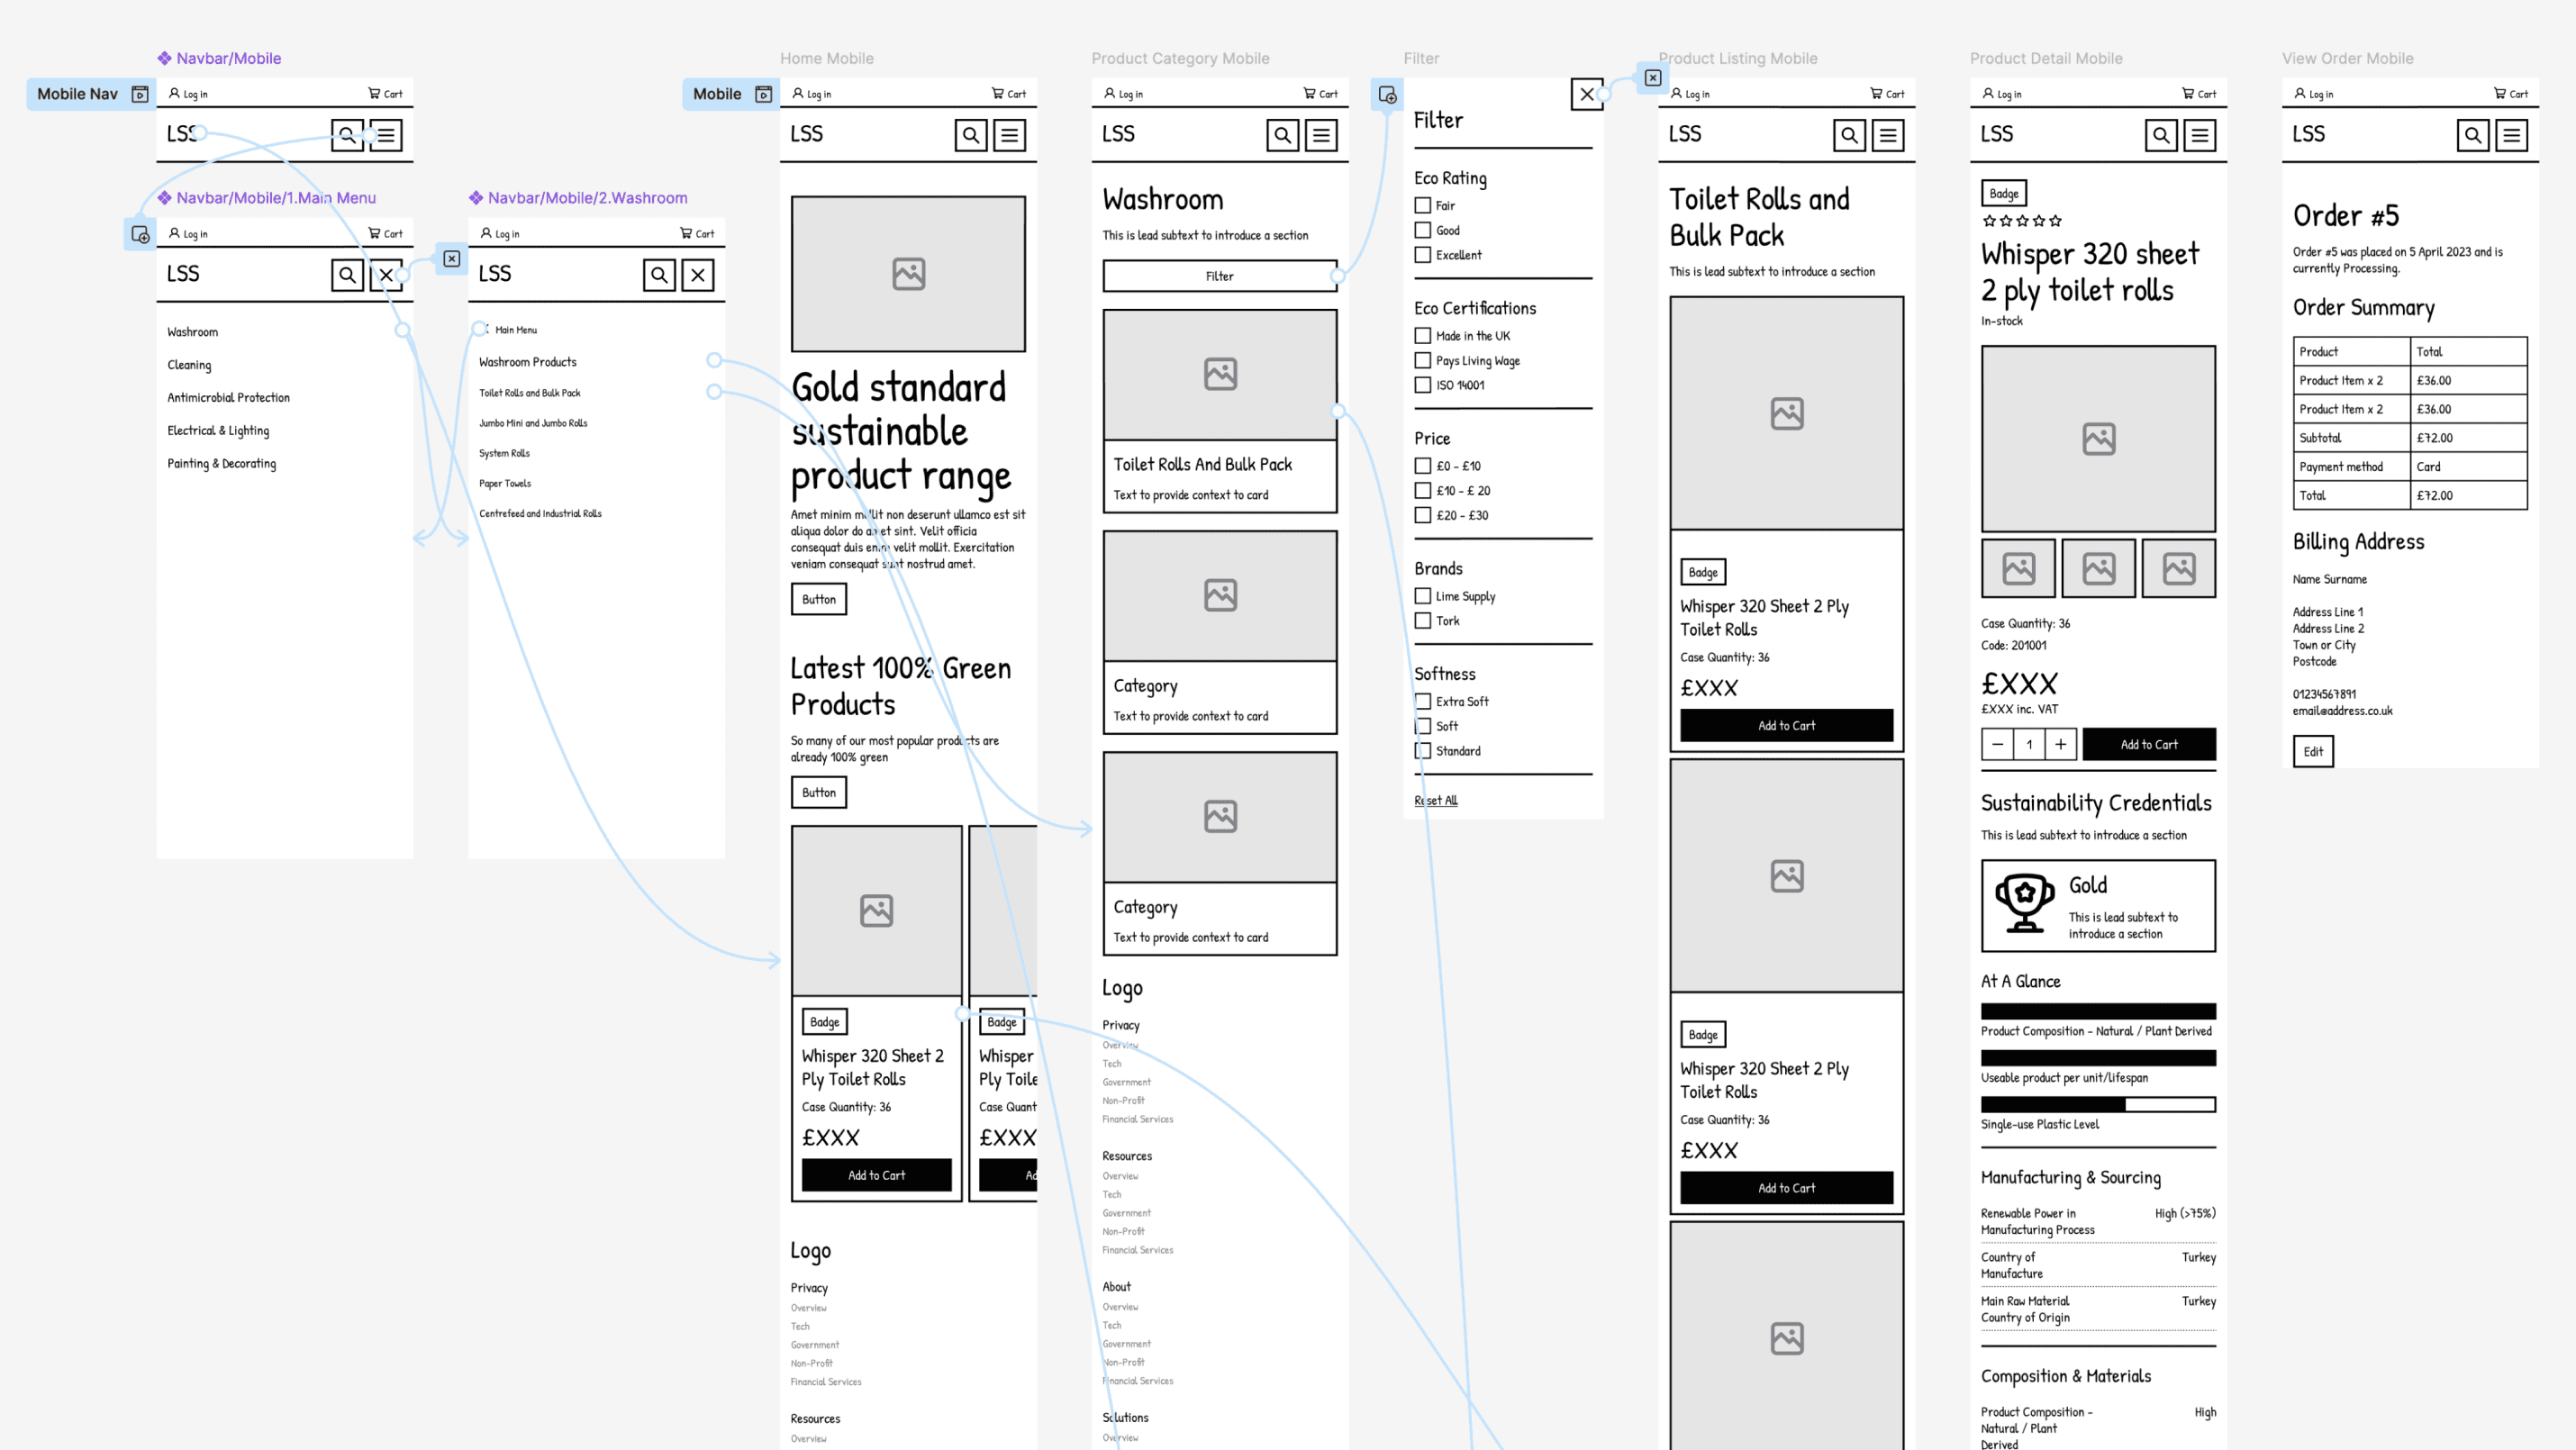Click the Button under Latest 100% Green Products
2576x1450 pixels.
point(819,793)
